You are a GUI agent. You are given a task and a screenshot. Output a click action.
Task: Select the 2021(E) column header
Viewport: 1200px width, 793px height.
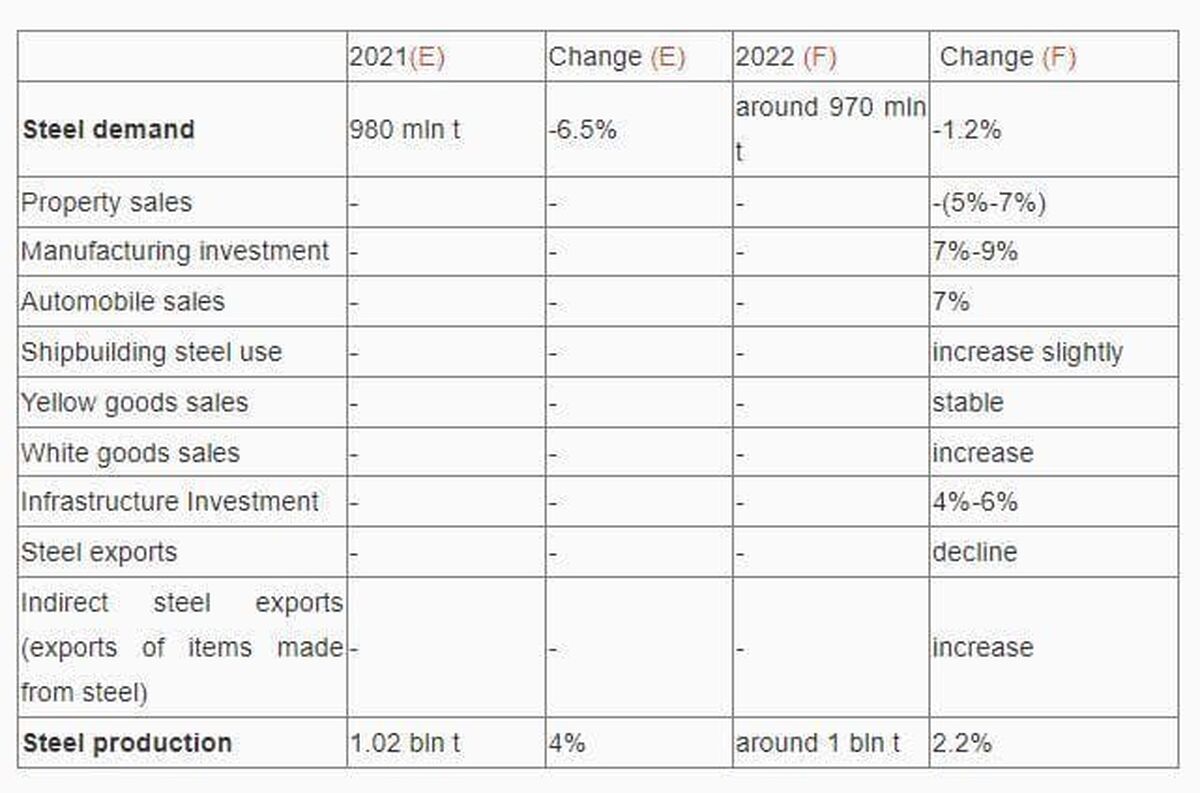coord(397,57)
